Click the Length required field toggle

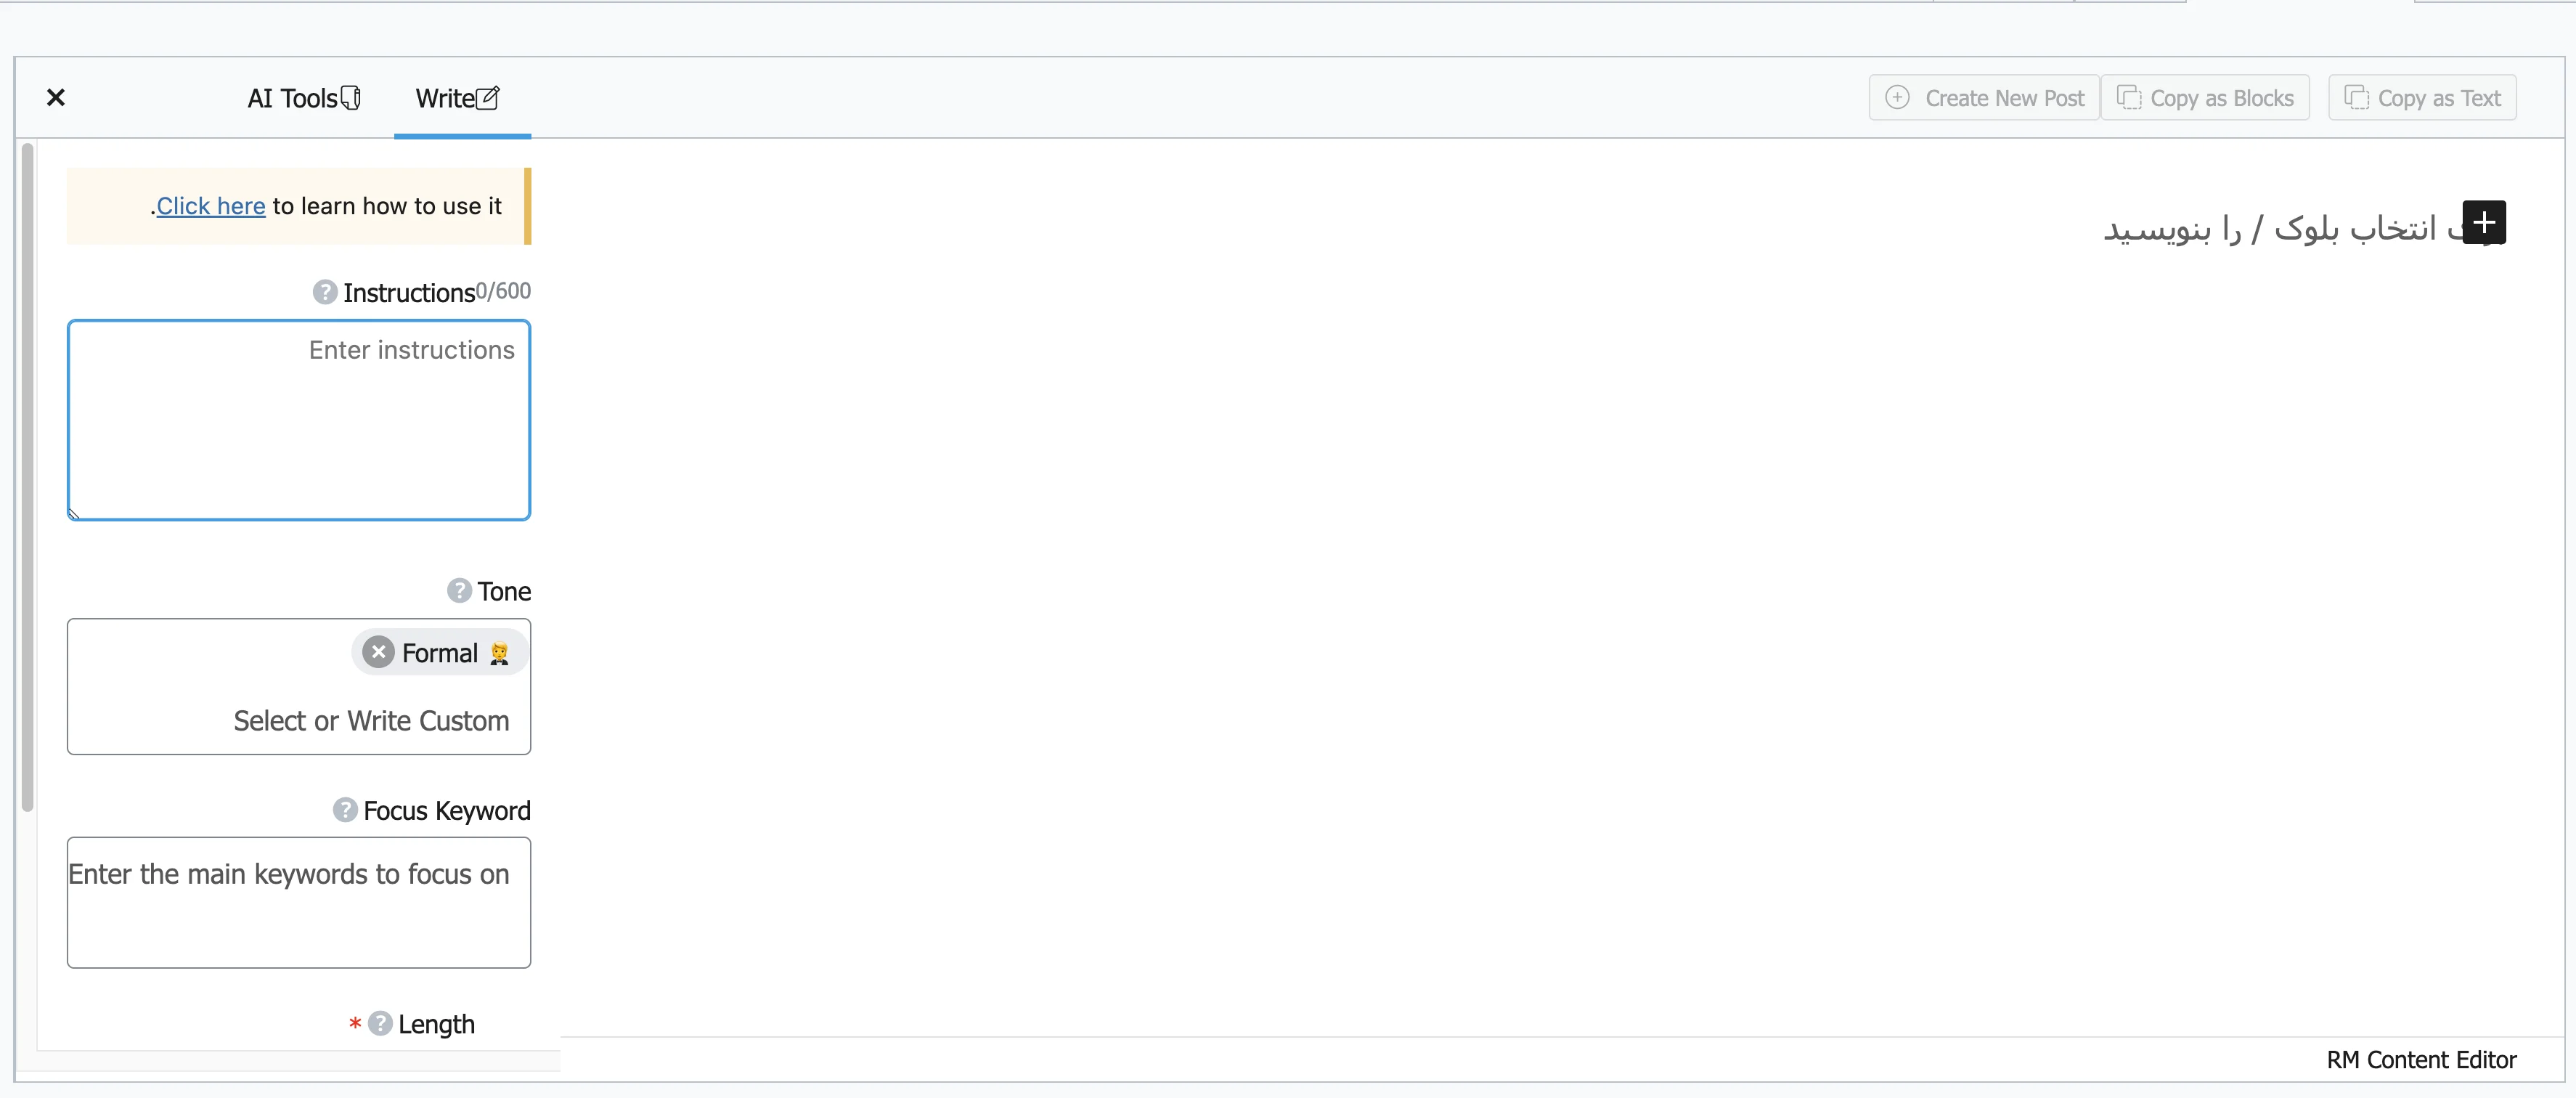358,1024
